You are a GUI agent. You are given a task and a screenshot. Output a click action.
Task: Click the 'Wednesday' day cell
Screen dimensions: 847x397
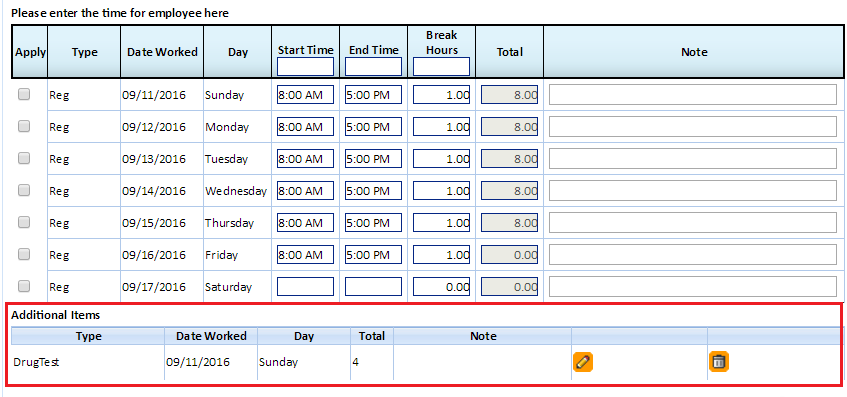[x=236, y=191]
